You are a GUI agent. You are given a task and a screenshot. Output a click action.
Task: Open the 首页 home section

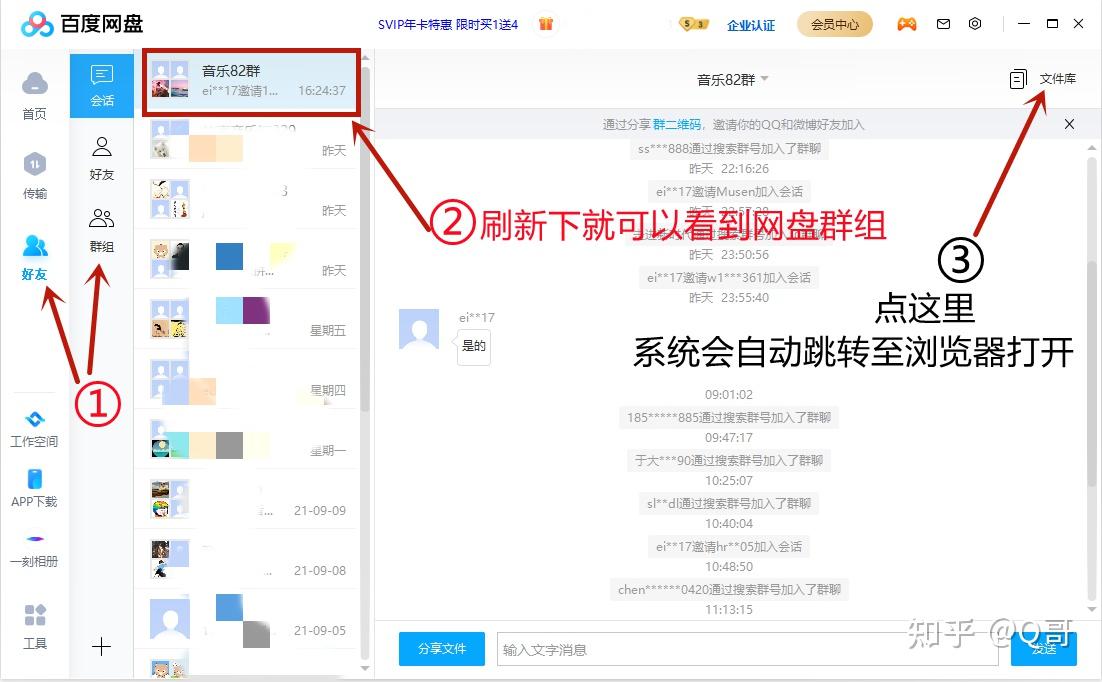(34, 96)
